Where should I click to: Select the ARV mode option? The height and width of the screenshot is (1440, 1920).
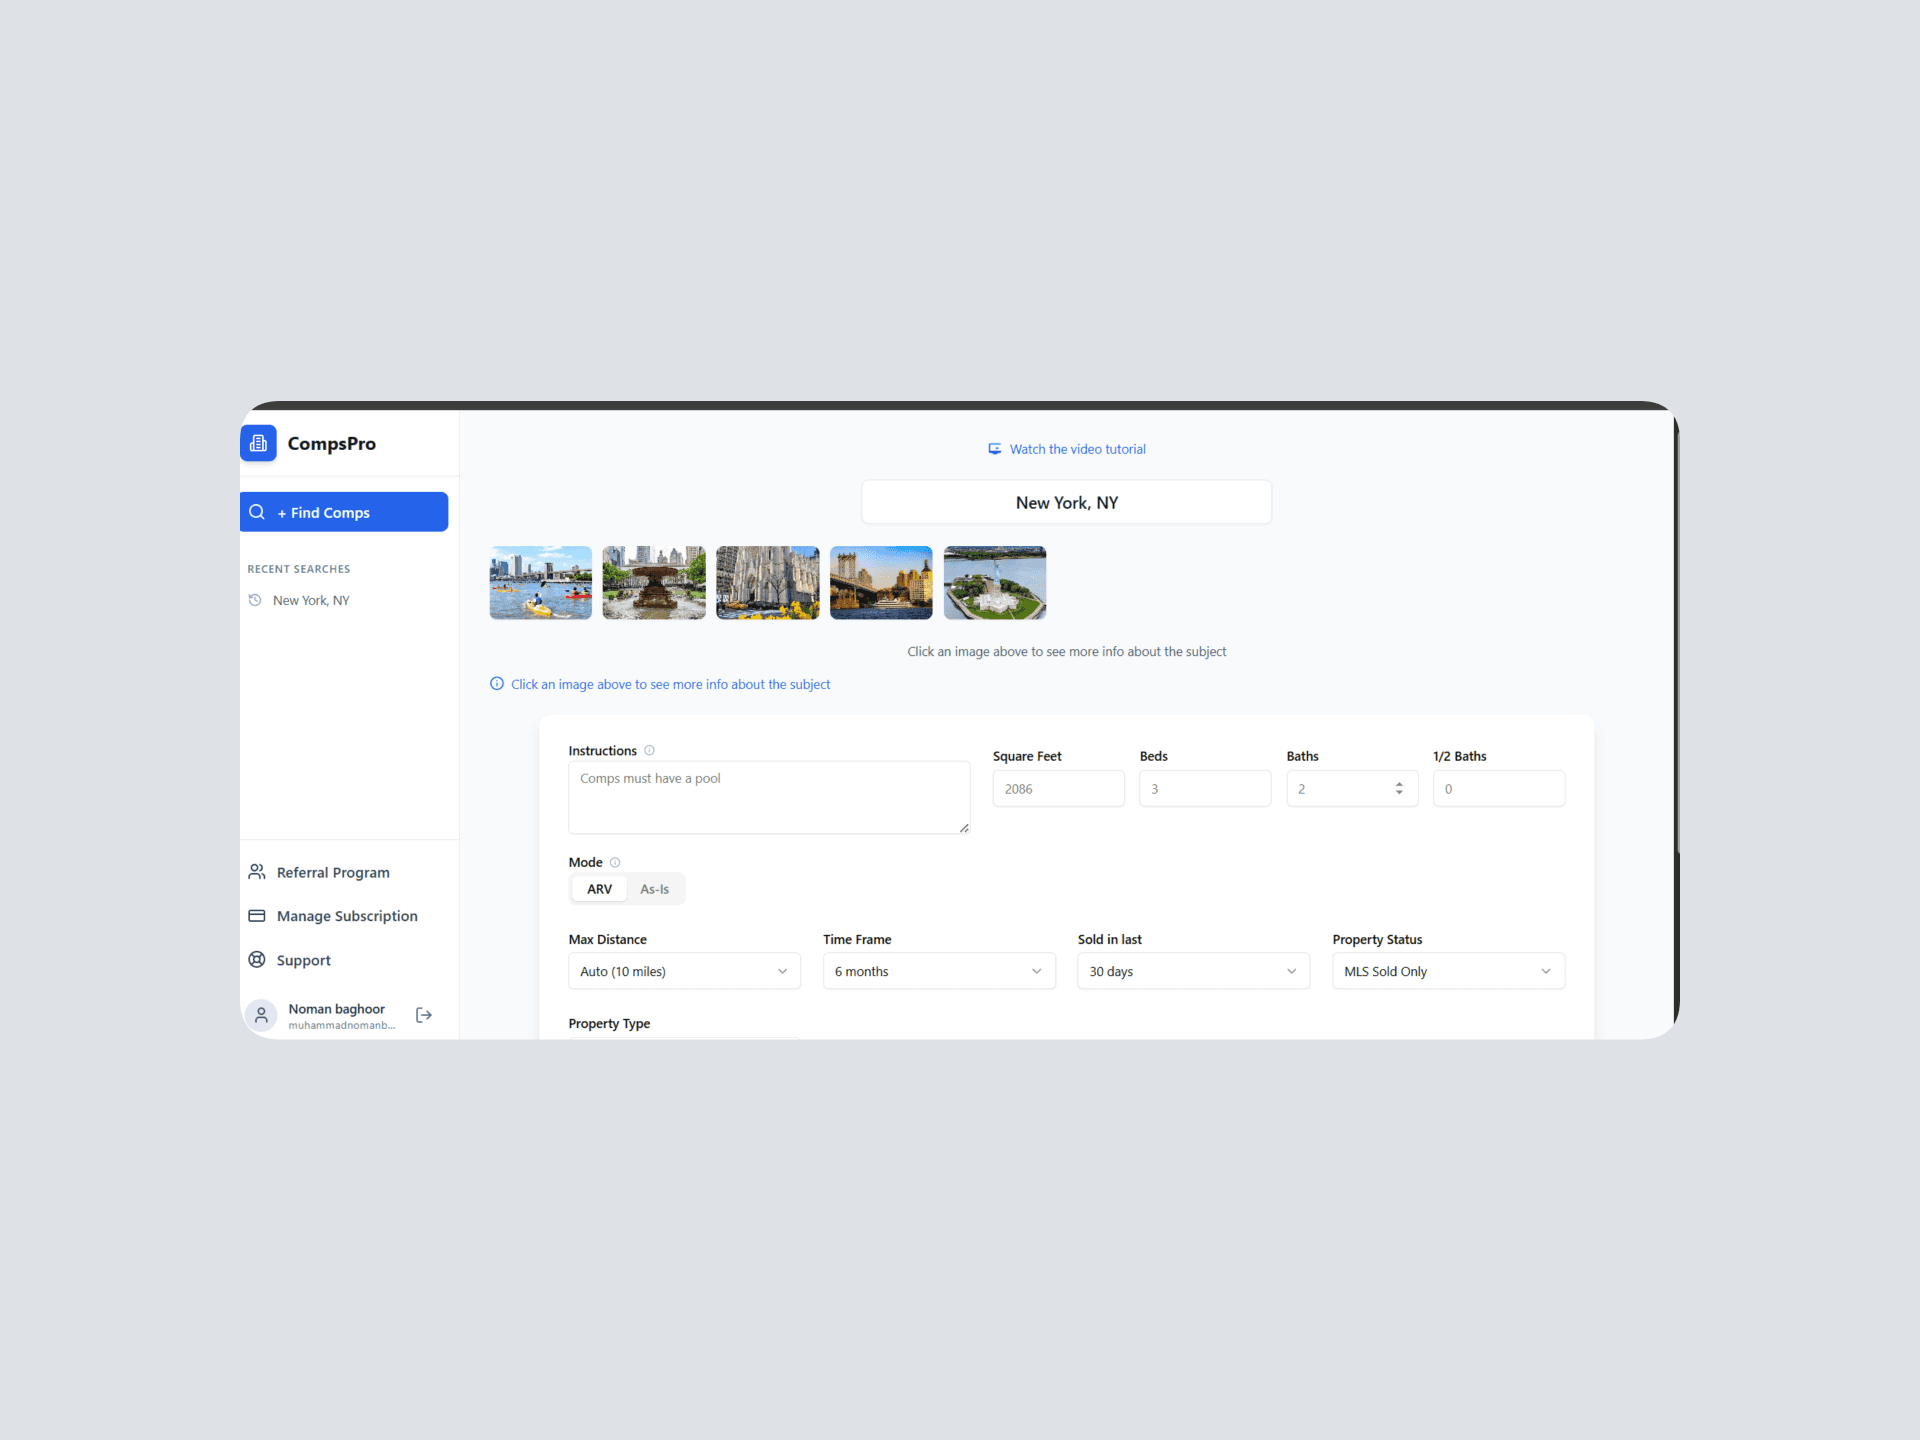(x=599, y=889)
